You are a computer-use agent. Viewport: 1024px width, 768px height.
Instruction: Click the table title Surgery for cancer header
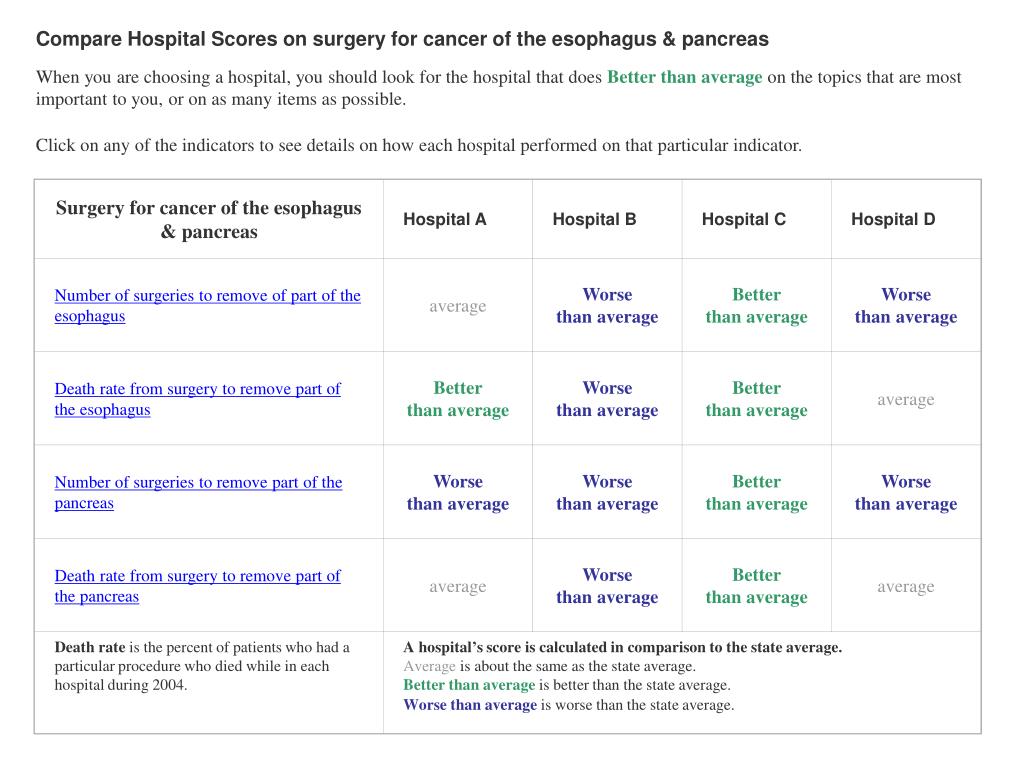(208, 219)
